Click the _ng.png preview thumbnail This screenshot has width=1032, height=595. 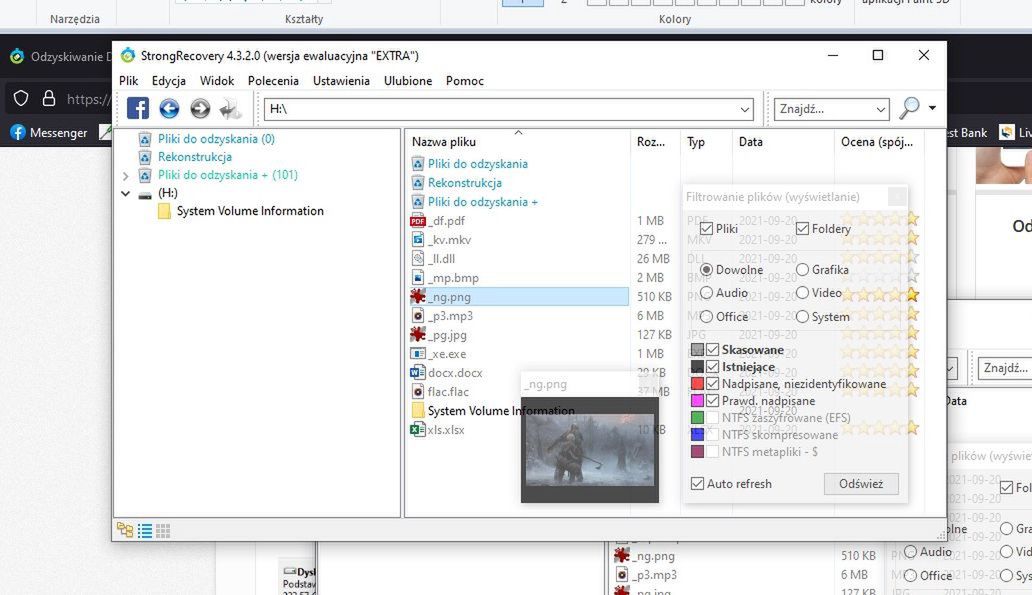click(590, 450)
